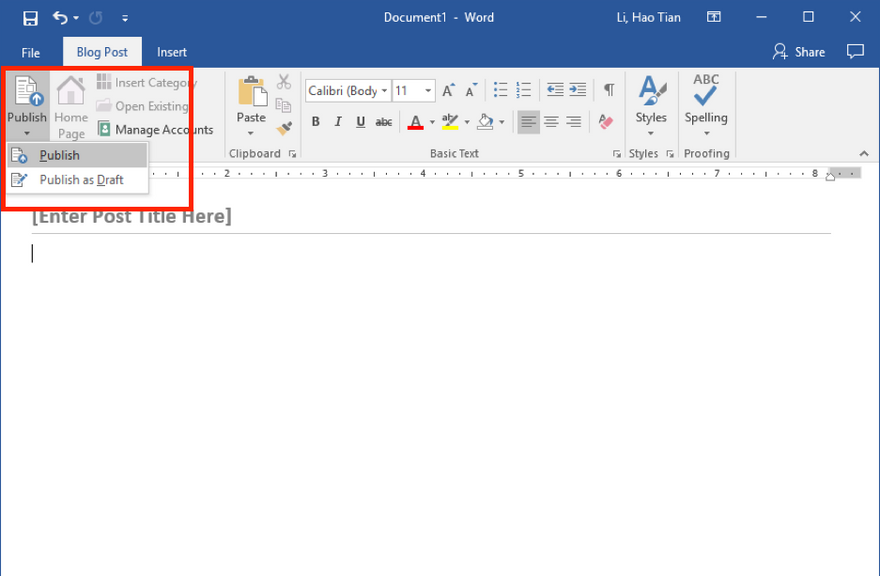This screenshot has height=576, width=880.
Task: Open the Comments speech bubble icon
Action: (x=855, y=52)
